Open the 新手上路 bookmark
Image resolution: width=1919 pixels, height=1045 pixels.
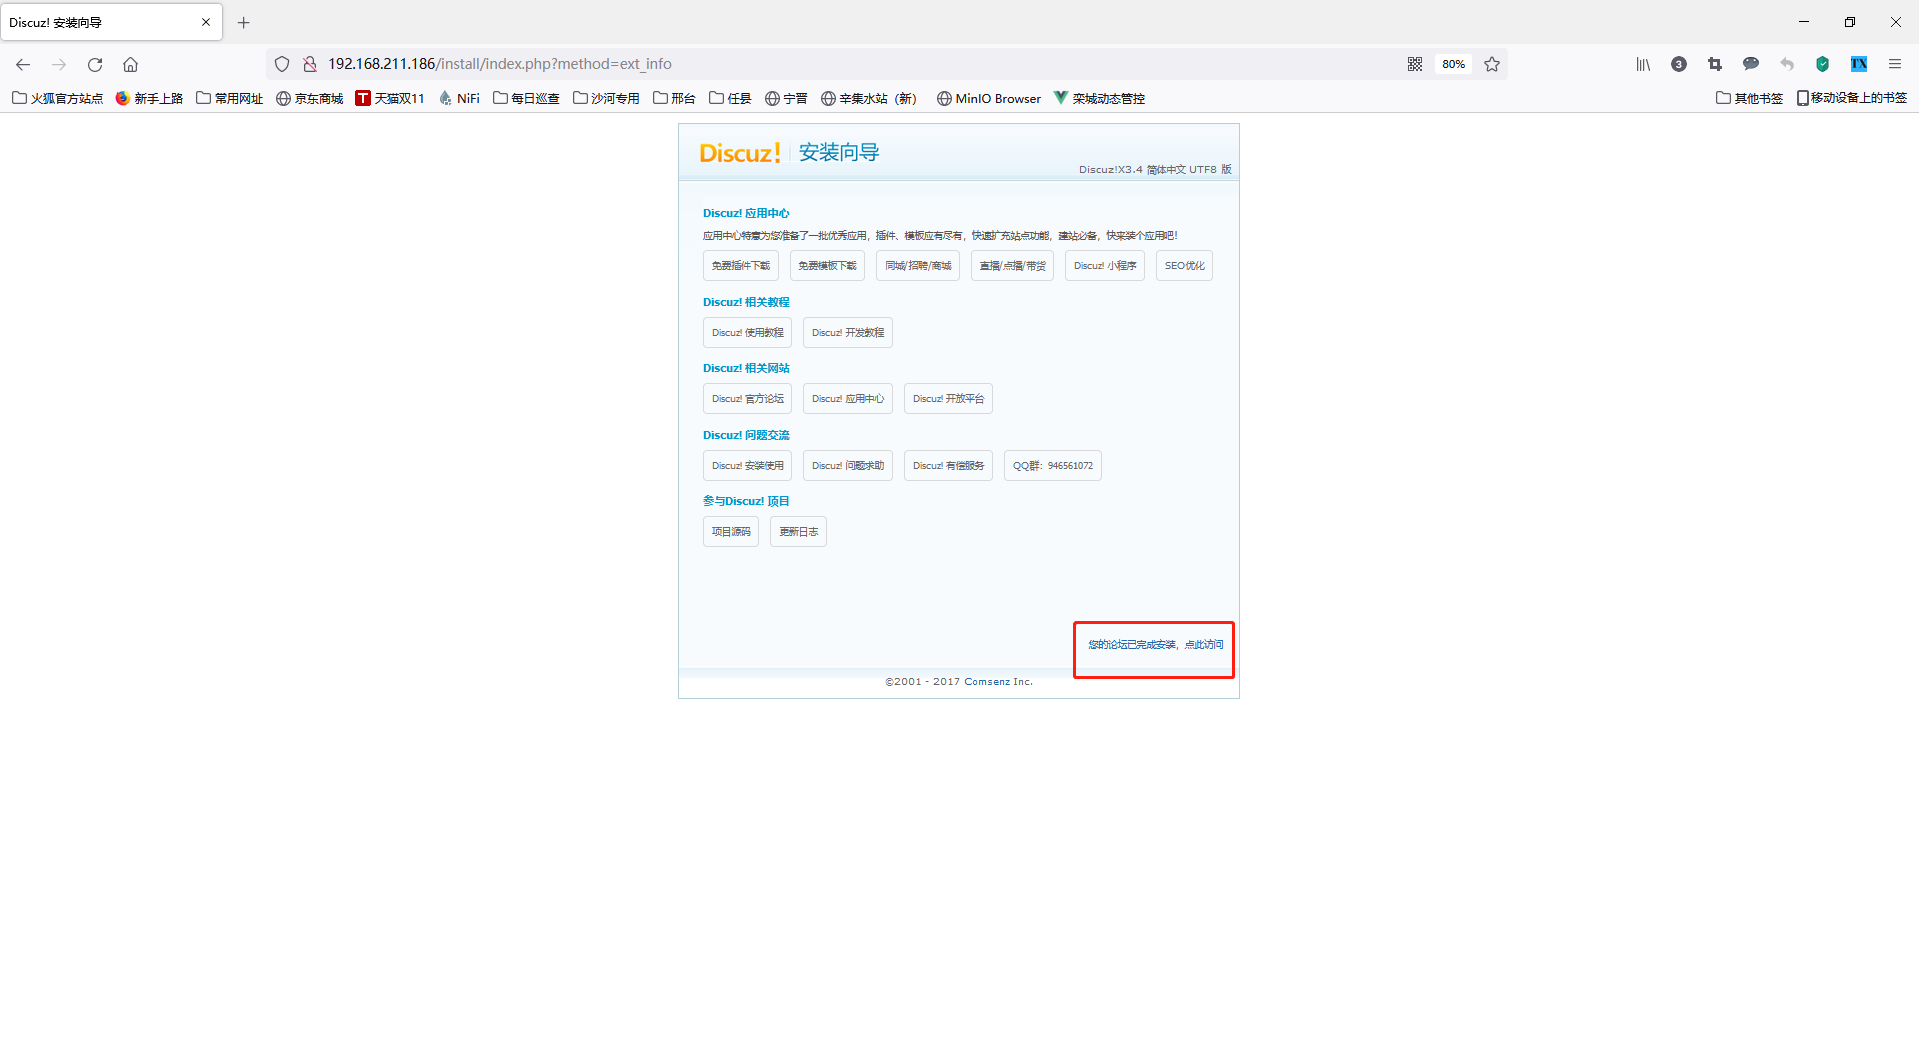(x=149, y=98)
